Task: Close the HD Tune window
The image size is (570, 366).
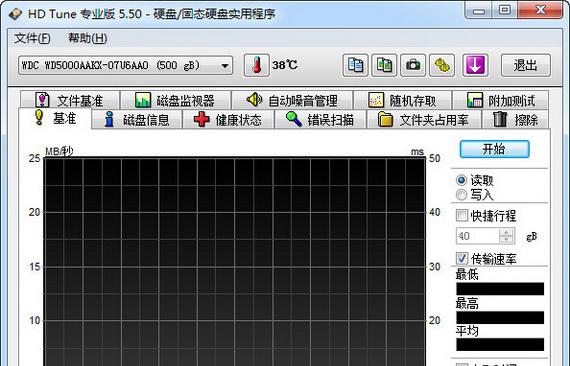Action: click(x=541, y=11)
